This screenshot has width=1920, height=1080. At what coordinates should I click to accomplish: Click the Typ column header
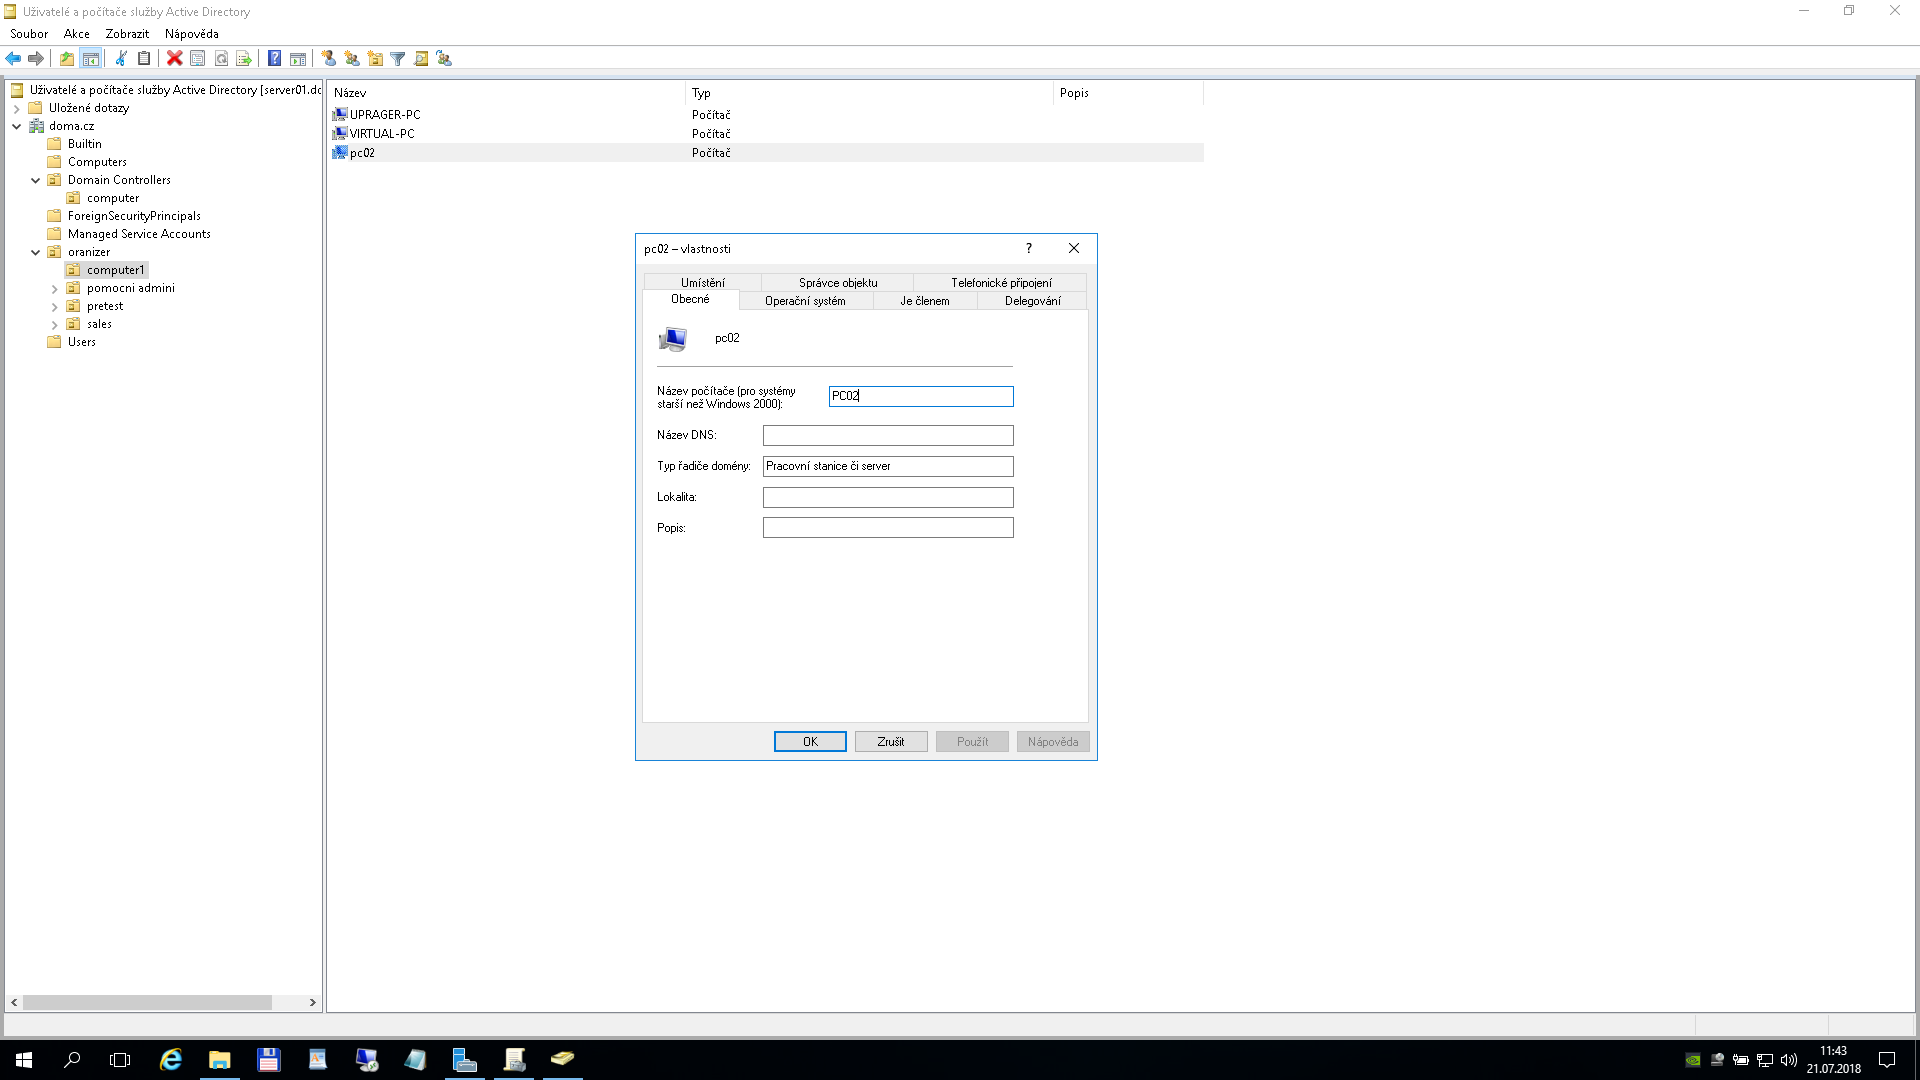pyautogui.click(x=870, y=93)
